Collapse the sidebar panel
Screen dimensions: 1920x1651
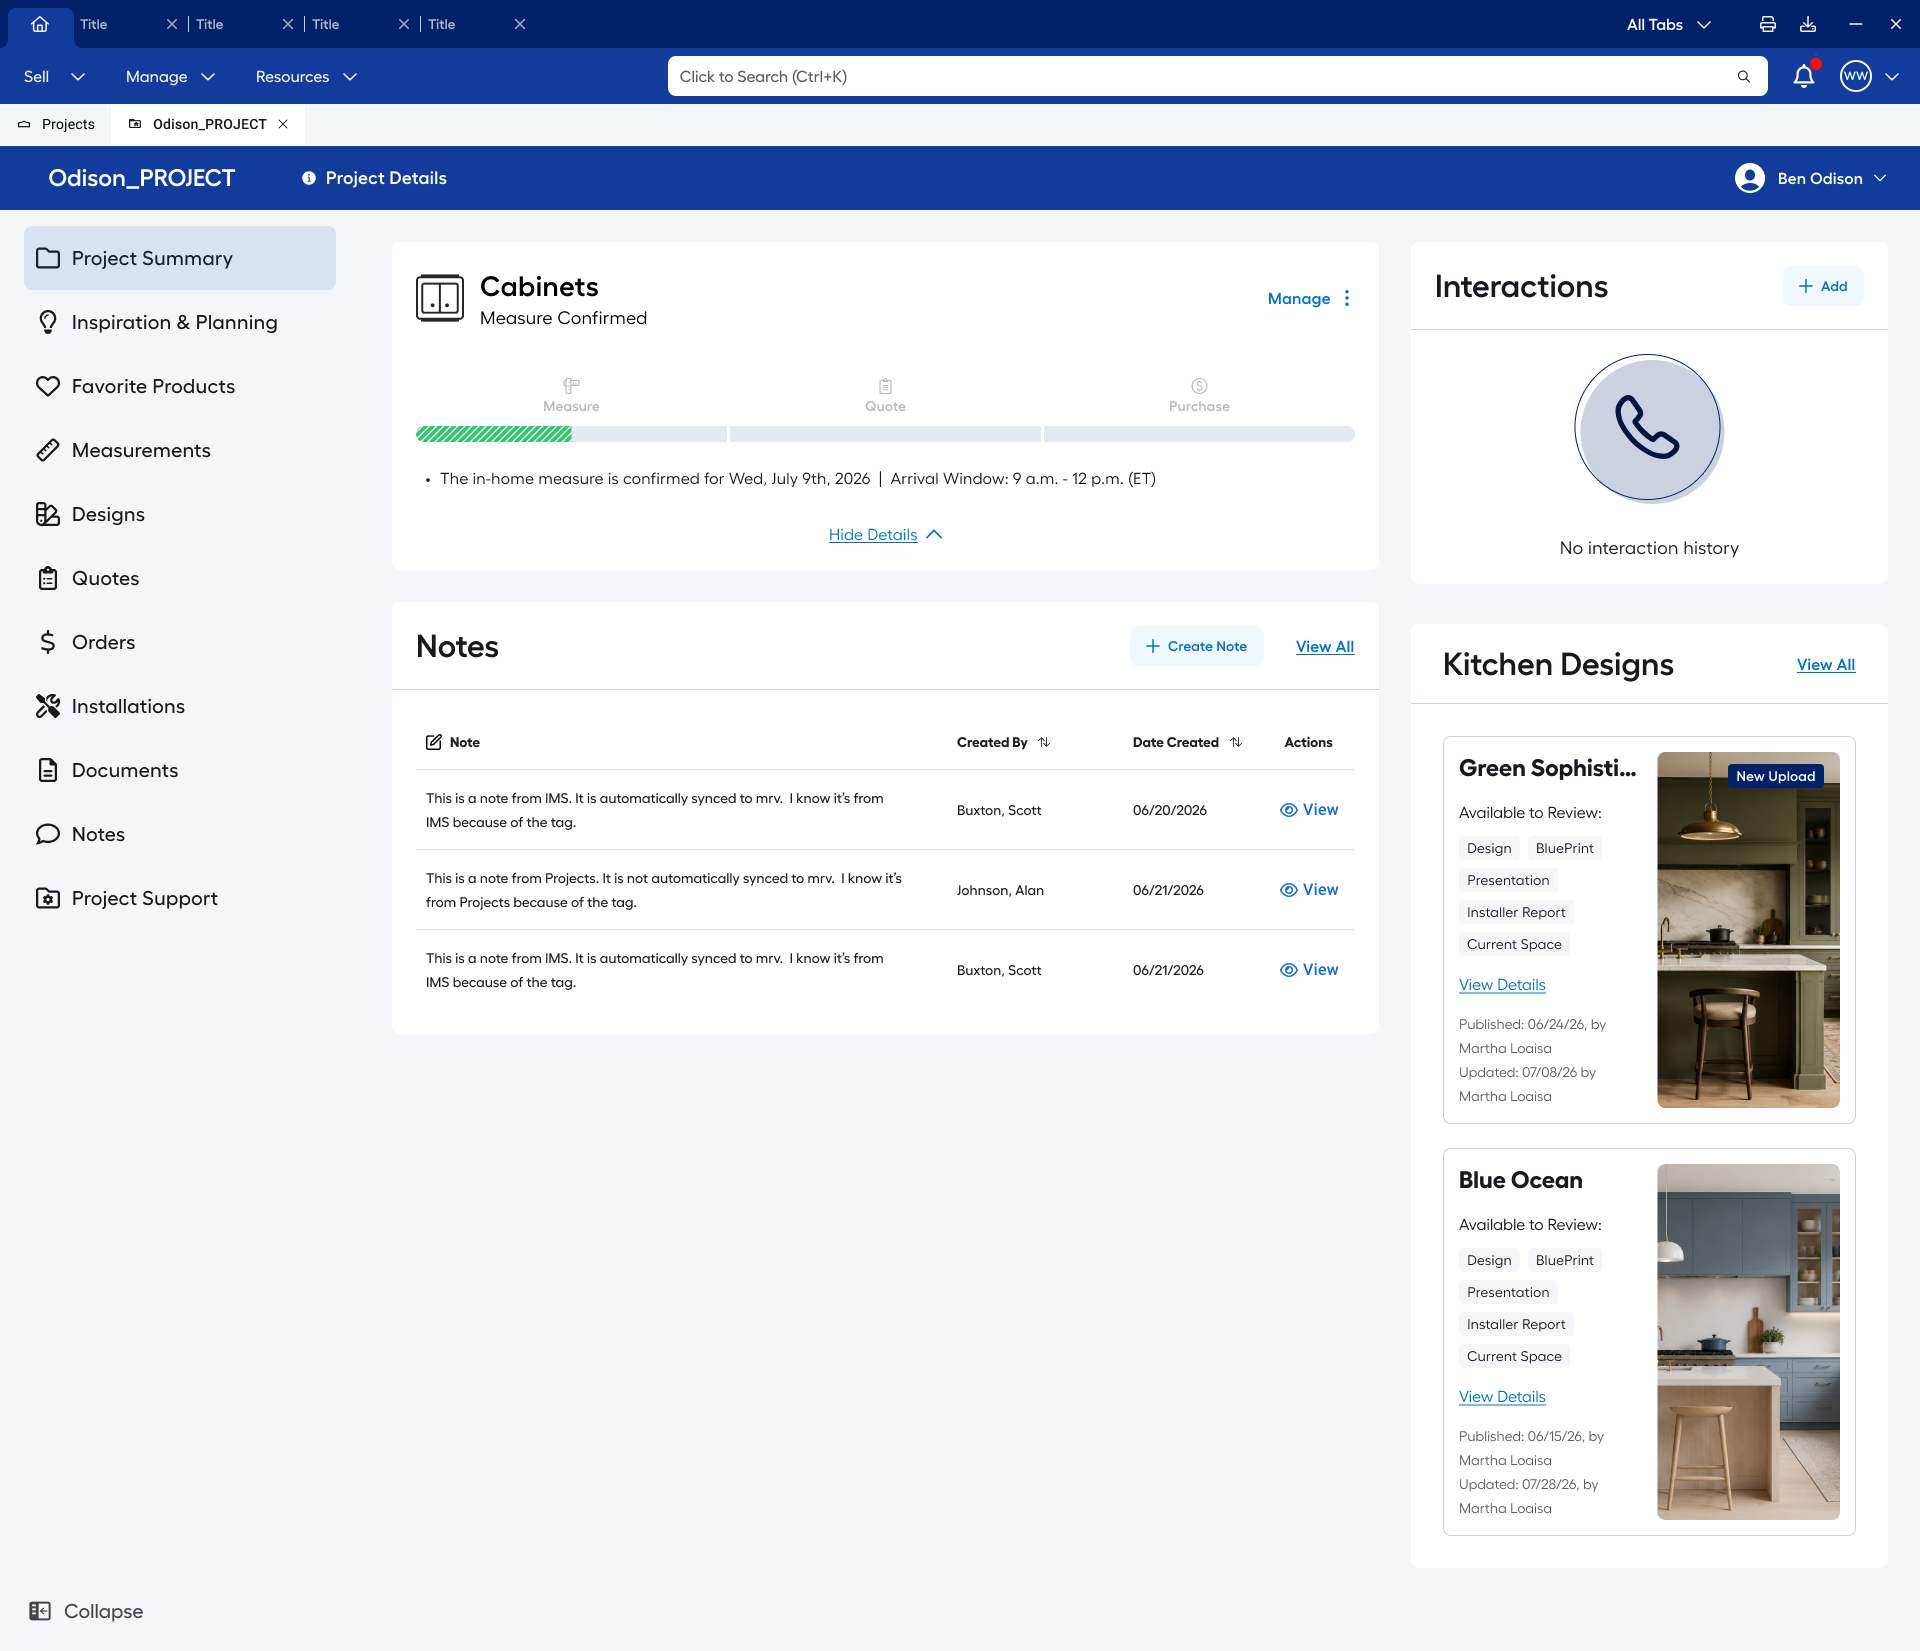click(86, 1611)
